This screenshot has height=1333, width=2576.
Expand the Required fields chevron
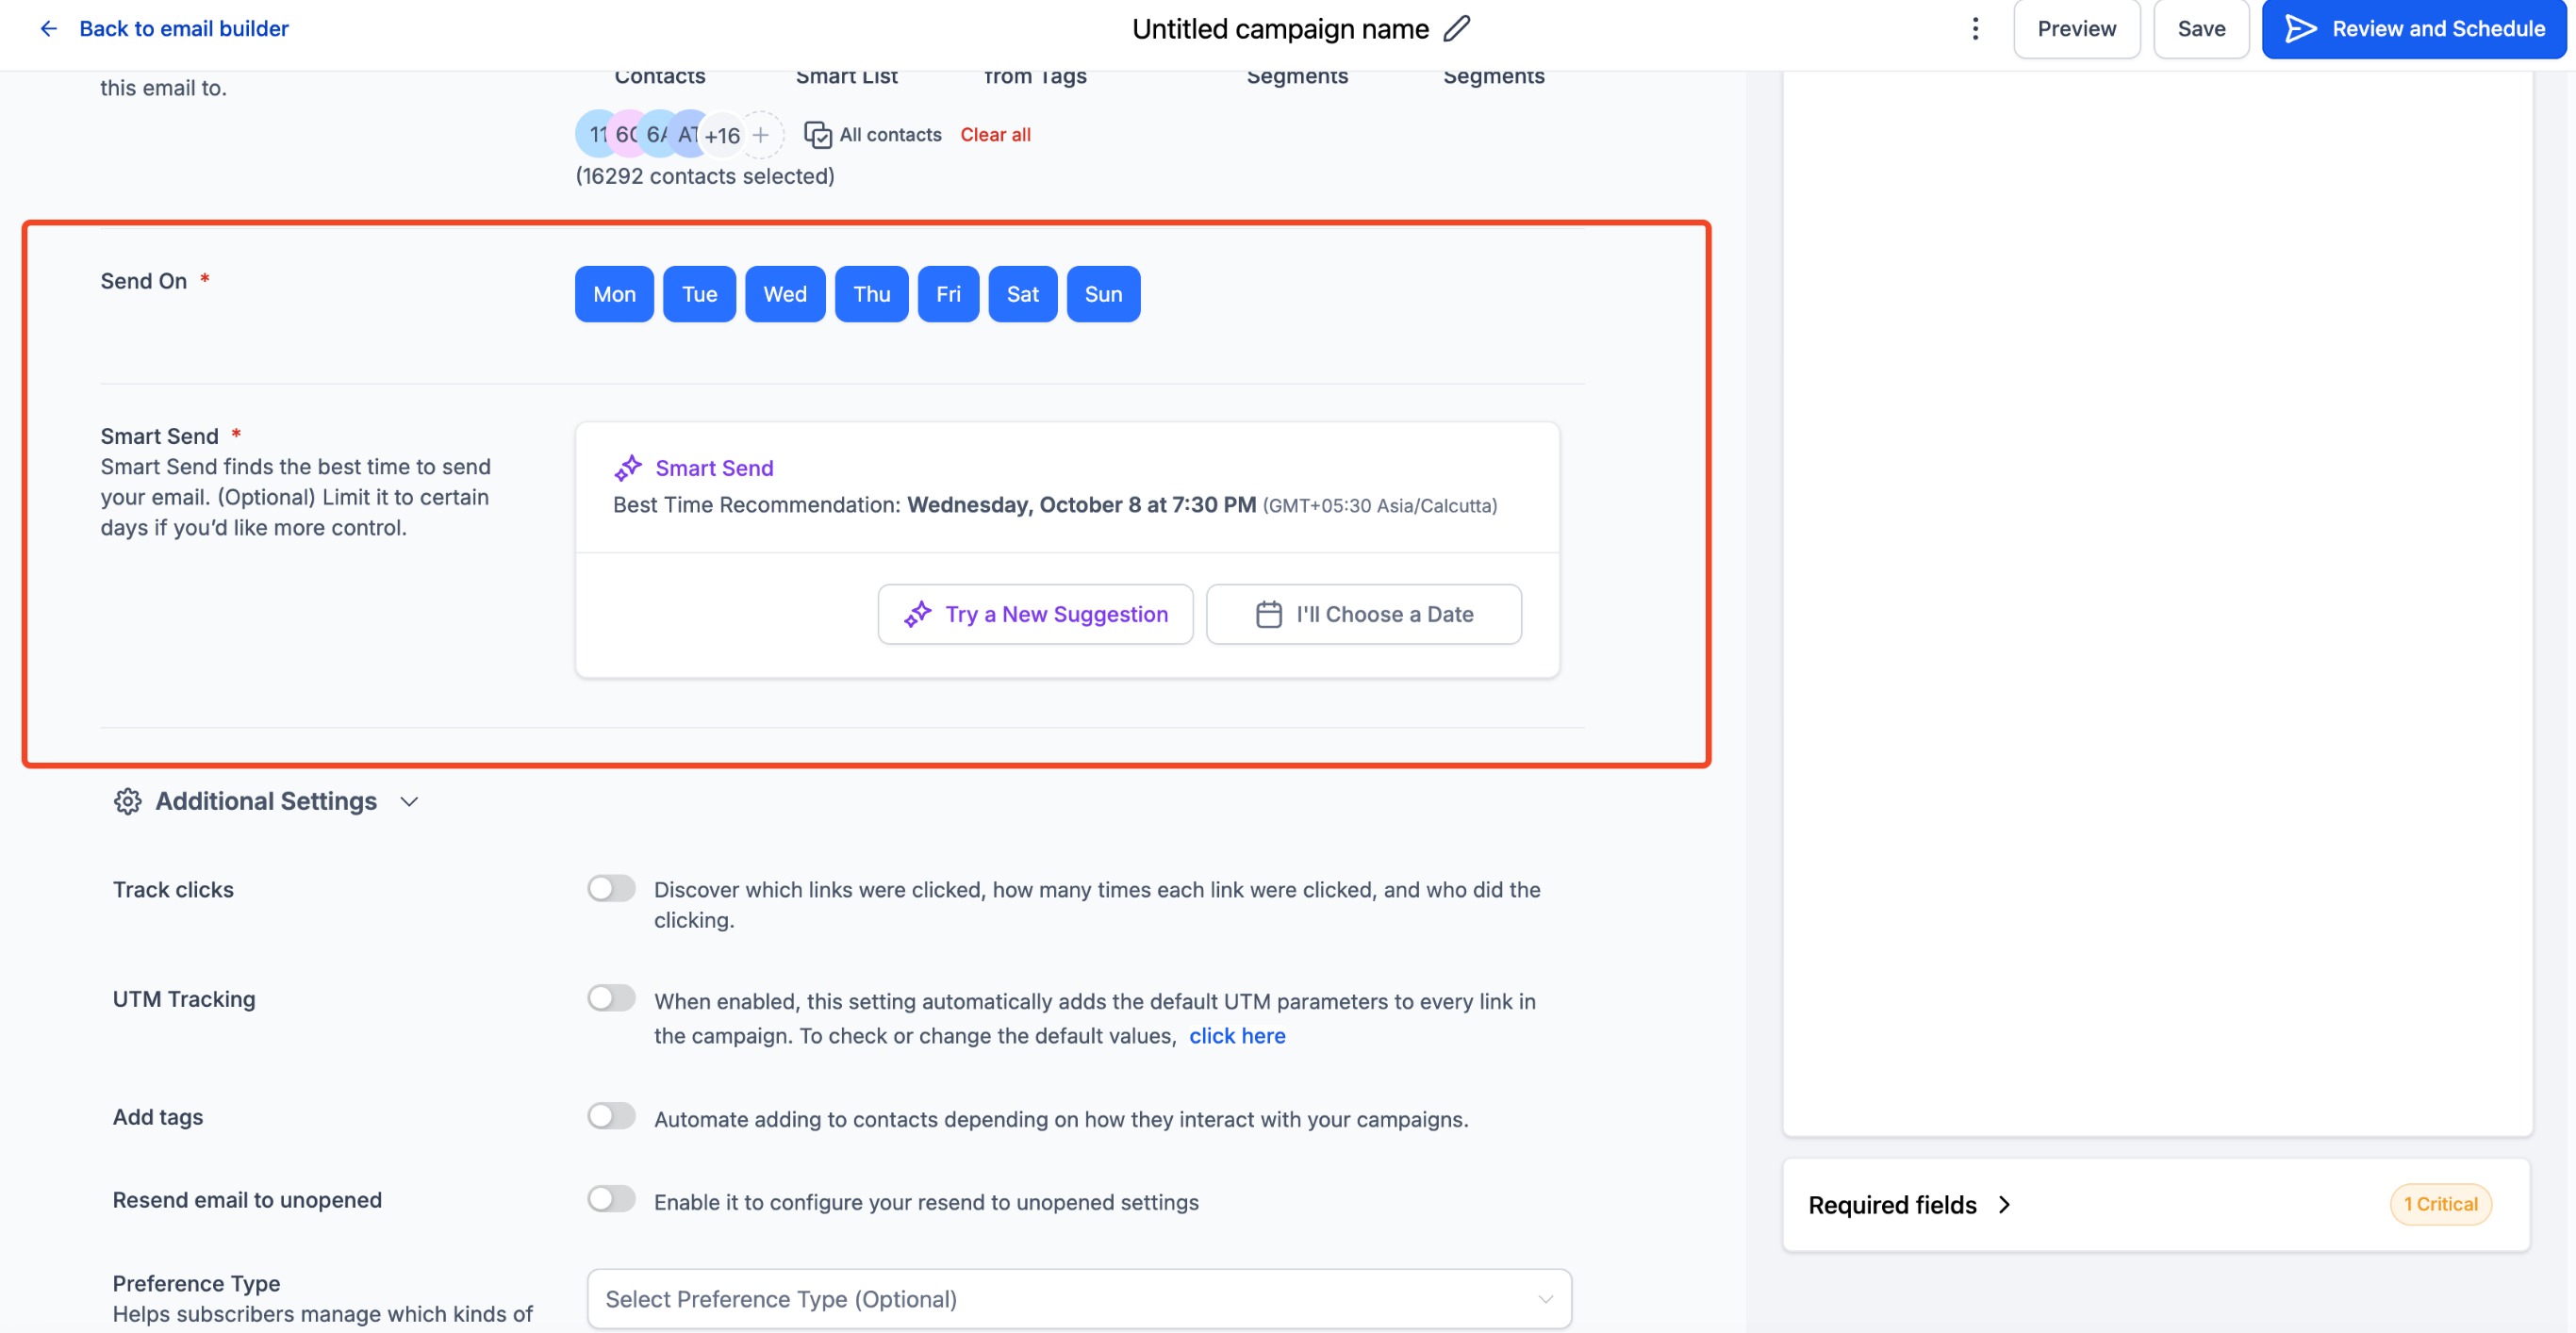(x=2004, y=1205)
